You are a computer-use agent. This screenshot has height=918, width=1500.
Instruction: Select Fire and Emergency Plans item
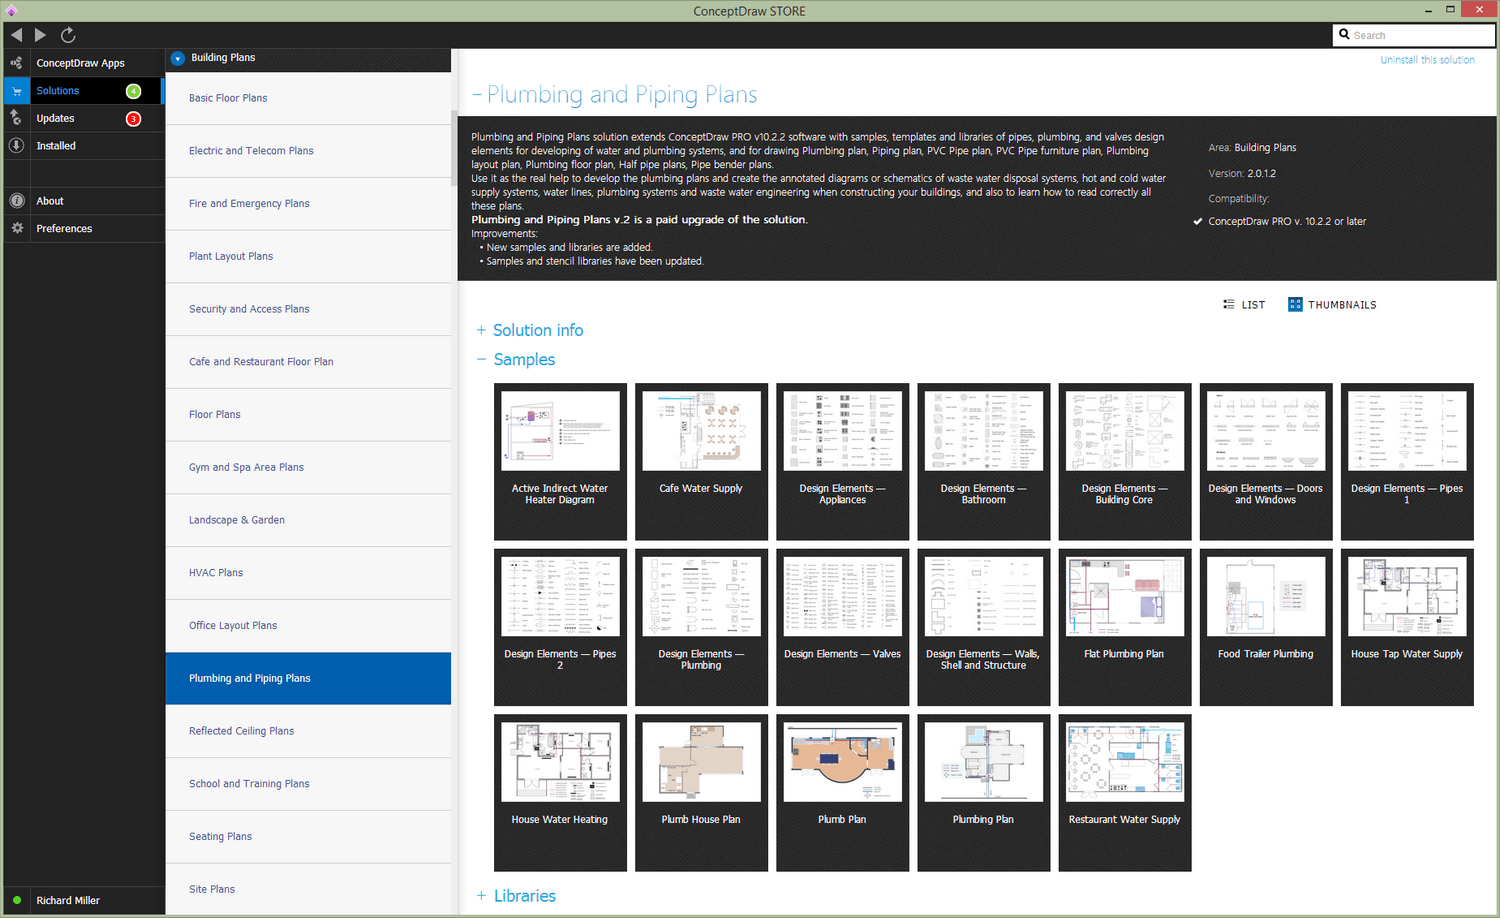[249, 204]
